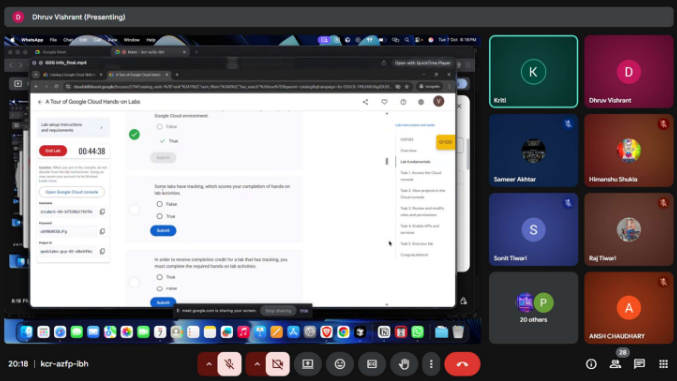Jump to Lab fundamentals in lab outline

tap(415, 162)
